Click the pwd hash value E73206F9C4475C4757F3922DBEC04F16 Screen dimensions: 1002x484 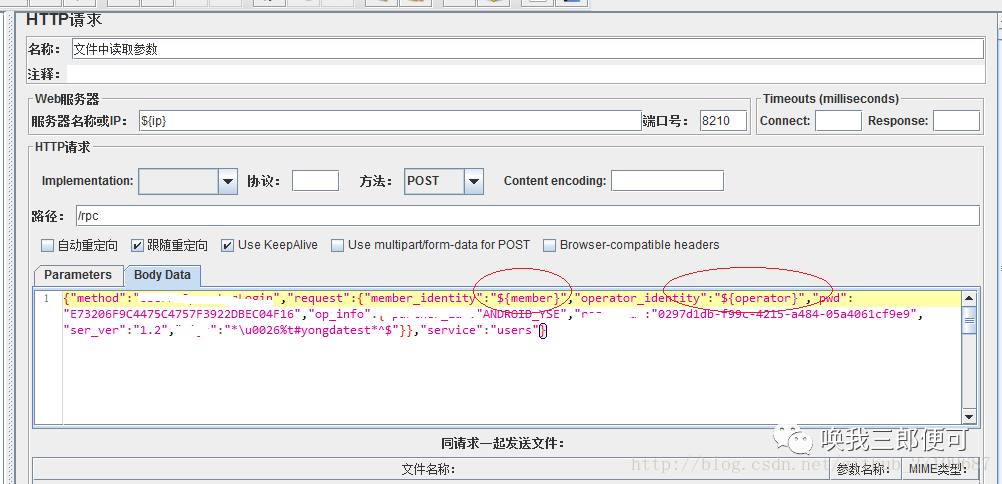click(x=182, y=315)
